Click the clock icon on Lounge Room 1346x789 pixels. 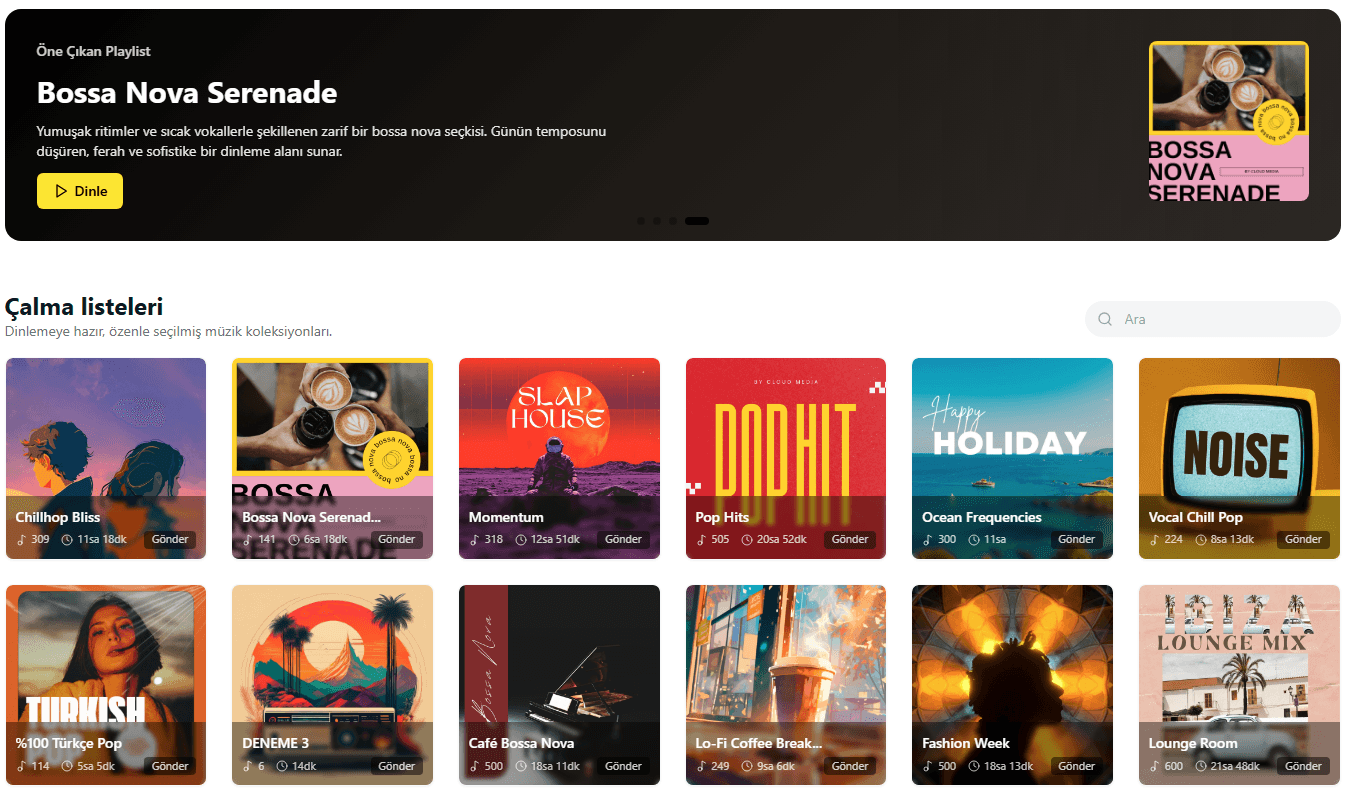(1201, 767)
